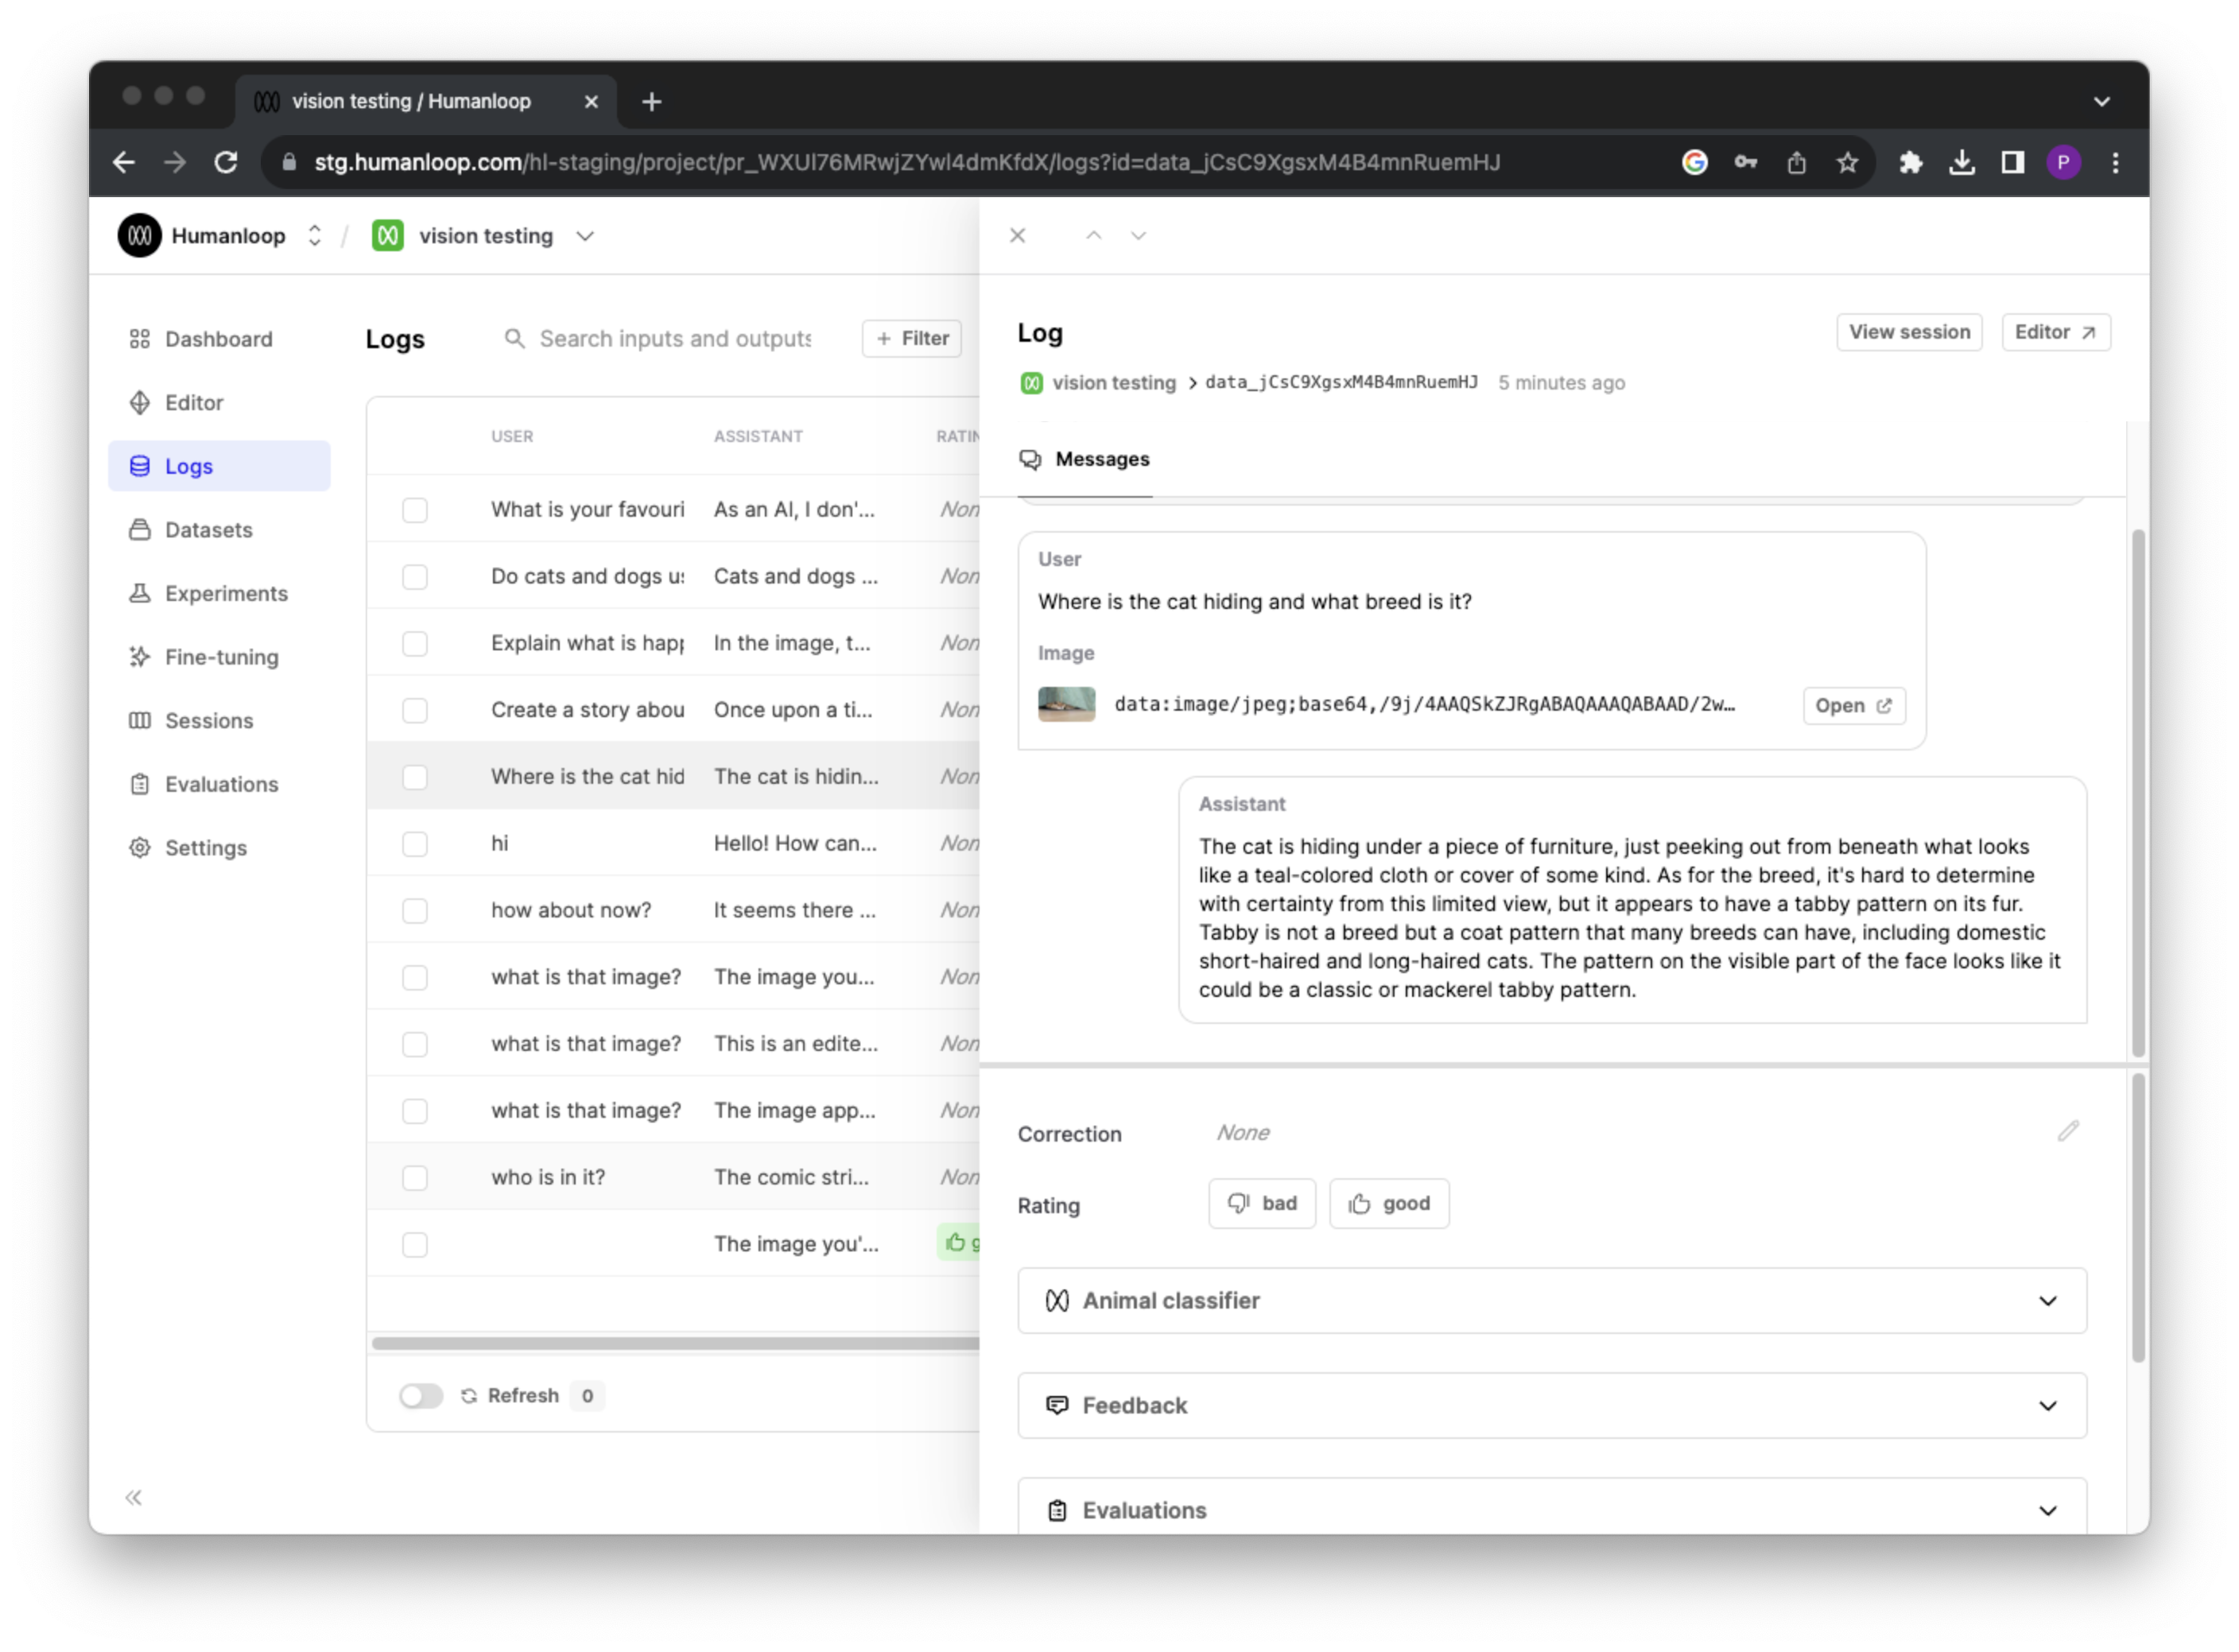Viewport: 2239px width, 1652px height.
Task: Click the lower detail panel vertical scrollbar
Action: click(2138, 1218)
